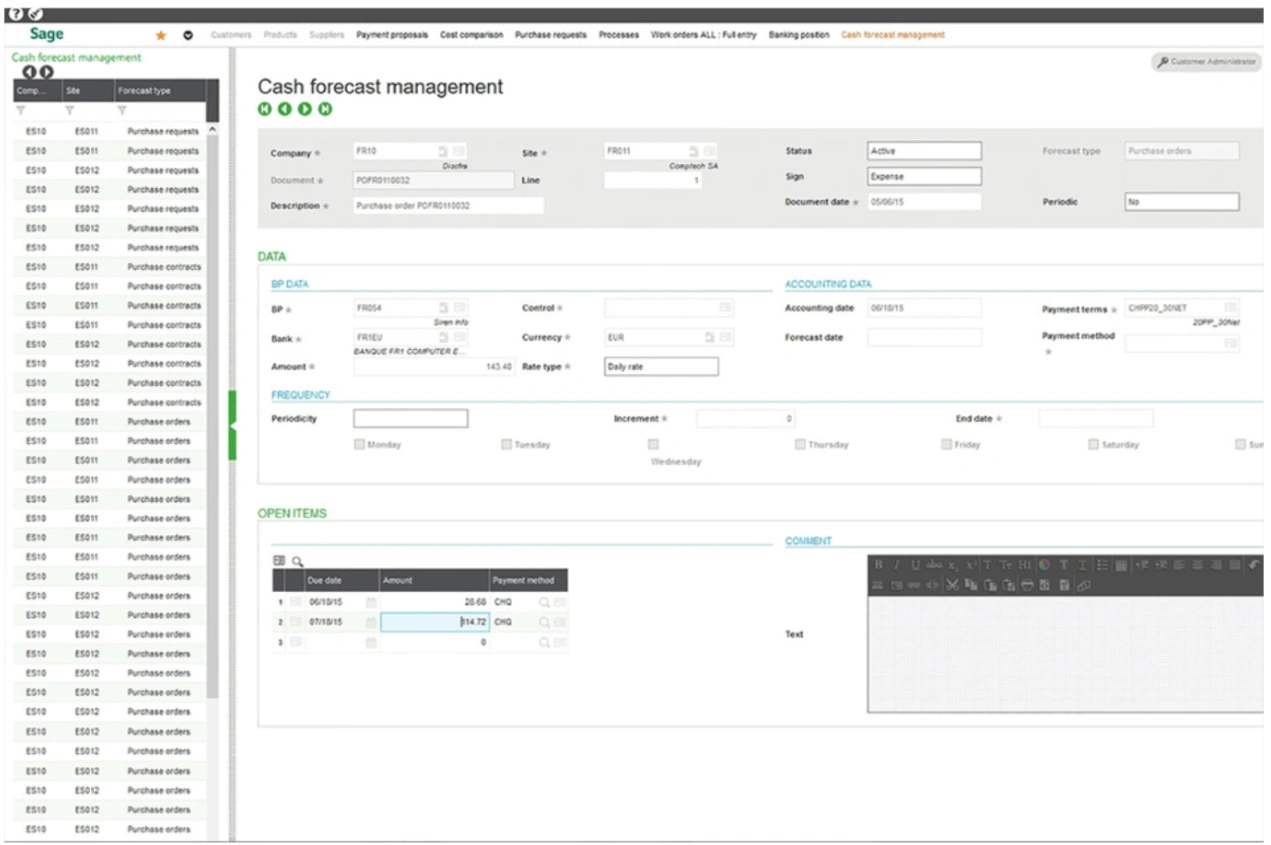Go to the first record using green navigation
1271x845 pixels.
click(265, 108)
